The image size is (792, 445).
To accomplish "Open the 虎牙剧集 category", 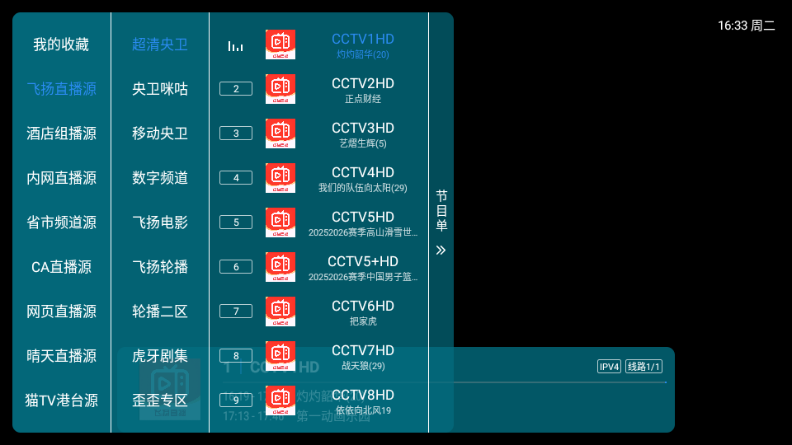I will pos(160,356).
